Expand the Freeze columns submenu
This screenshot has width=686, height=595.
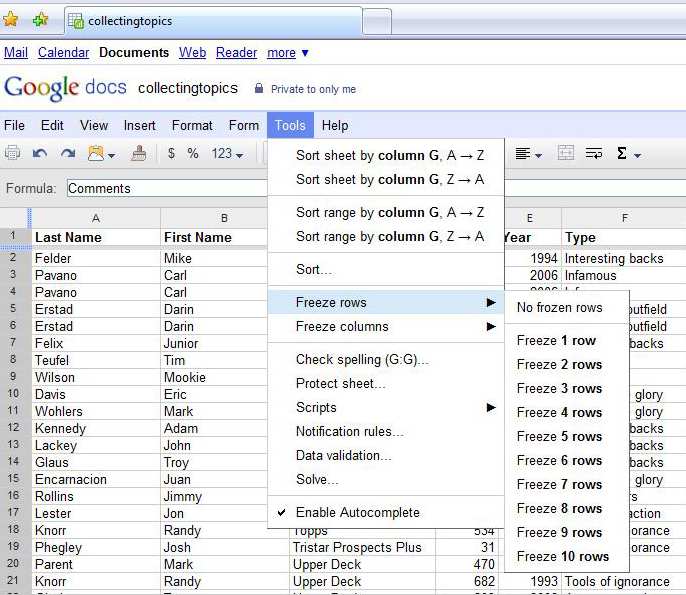coord(386,326)
